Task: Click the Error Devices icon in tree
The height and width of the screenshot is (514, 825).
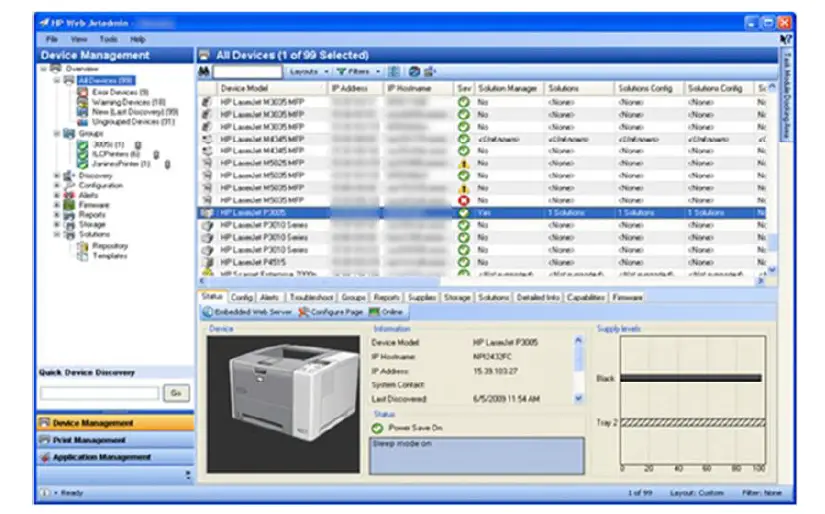Action: 83,92
